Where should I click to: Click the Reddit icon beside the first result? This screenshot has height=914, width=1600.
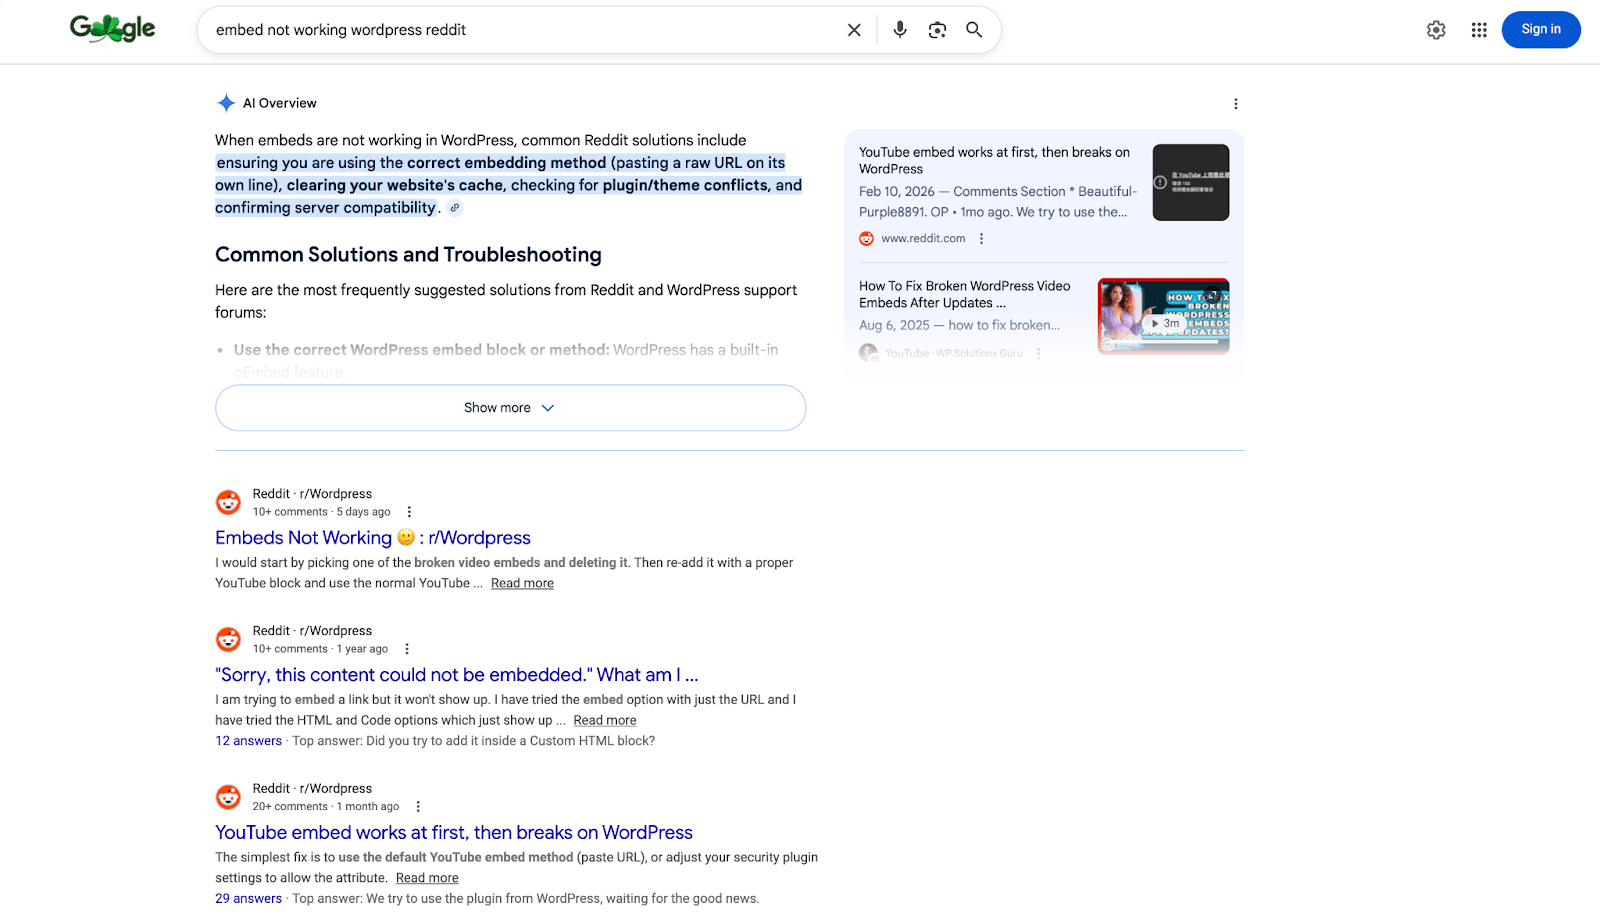(227, 501)
